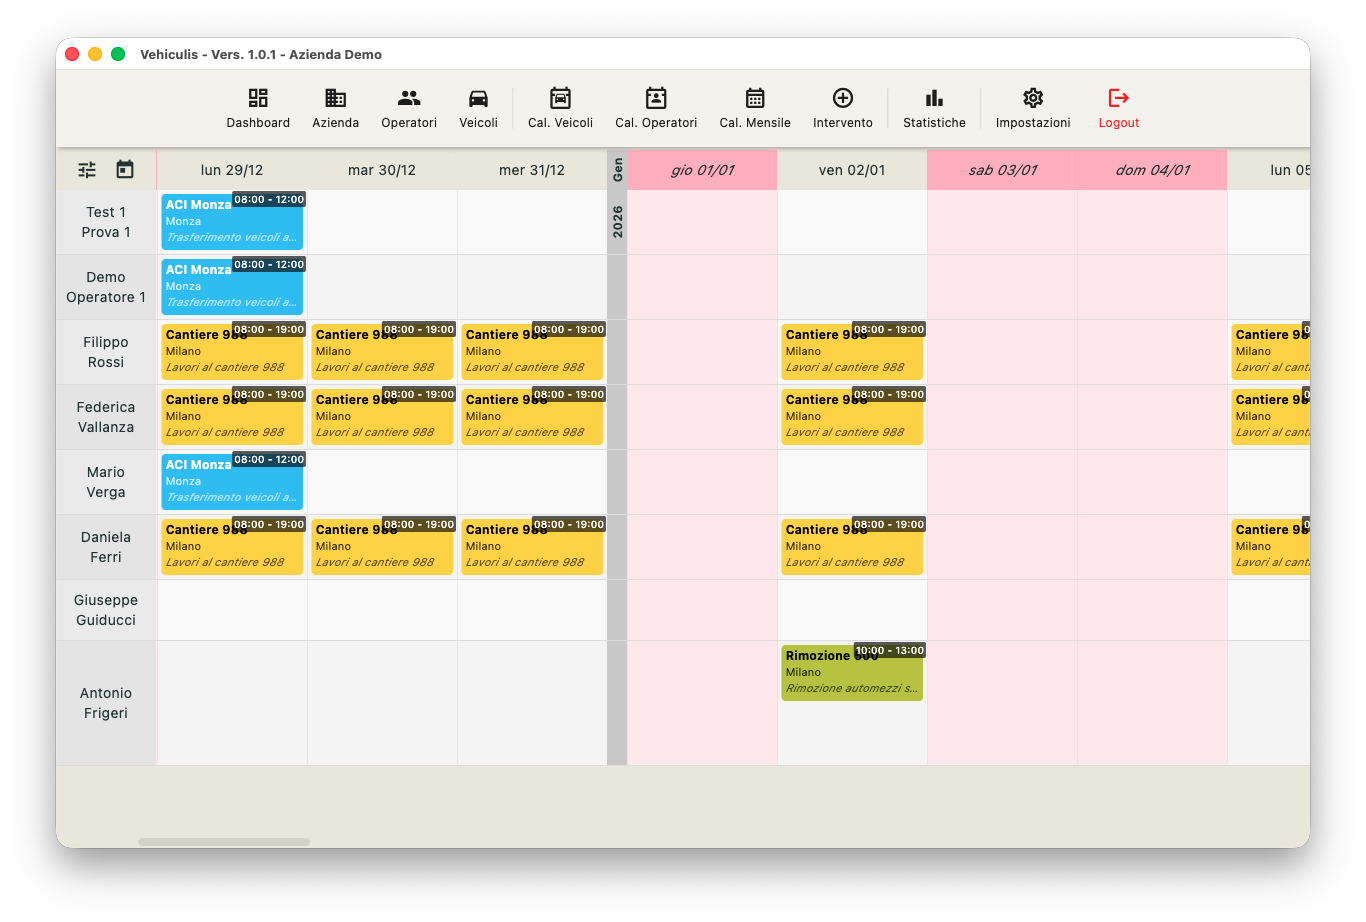The image size is (1366, 922).
Task: Select the Antonio Frigeri row header
Action: (x=106, y=703)
